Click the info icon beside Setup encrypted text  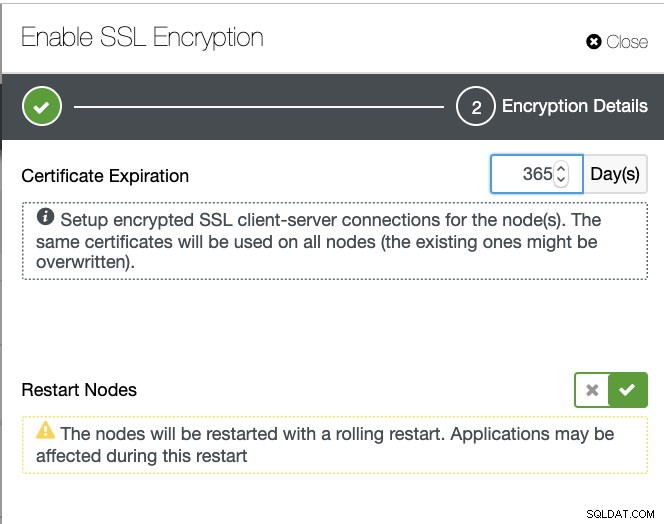[45, 217]
